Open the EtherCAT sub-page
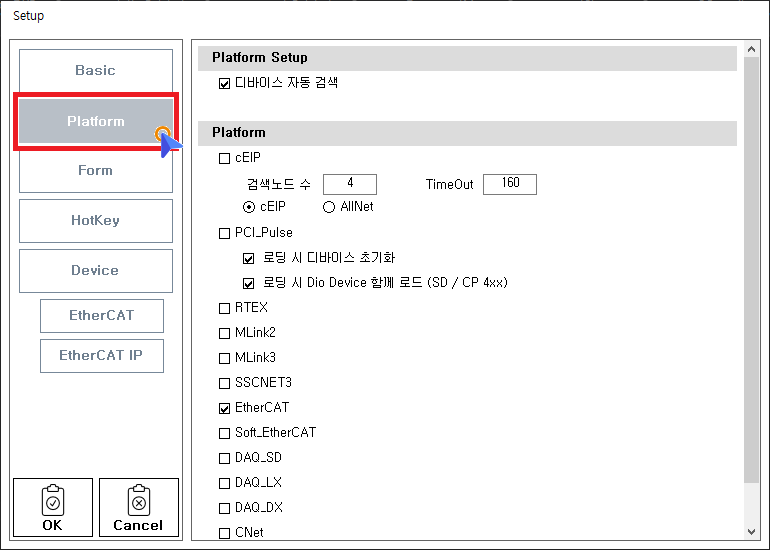The width and height of the screenshot is (772, 550). [x=102, y=316]
